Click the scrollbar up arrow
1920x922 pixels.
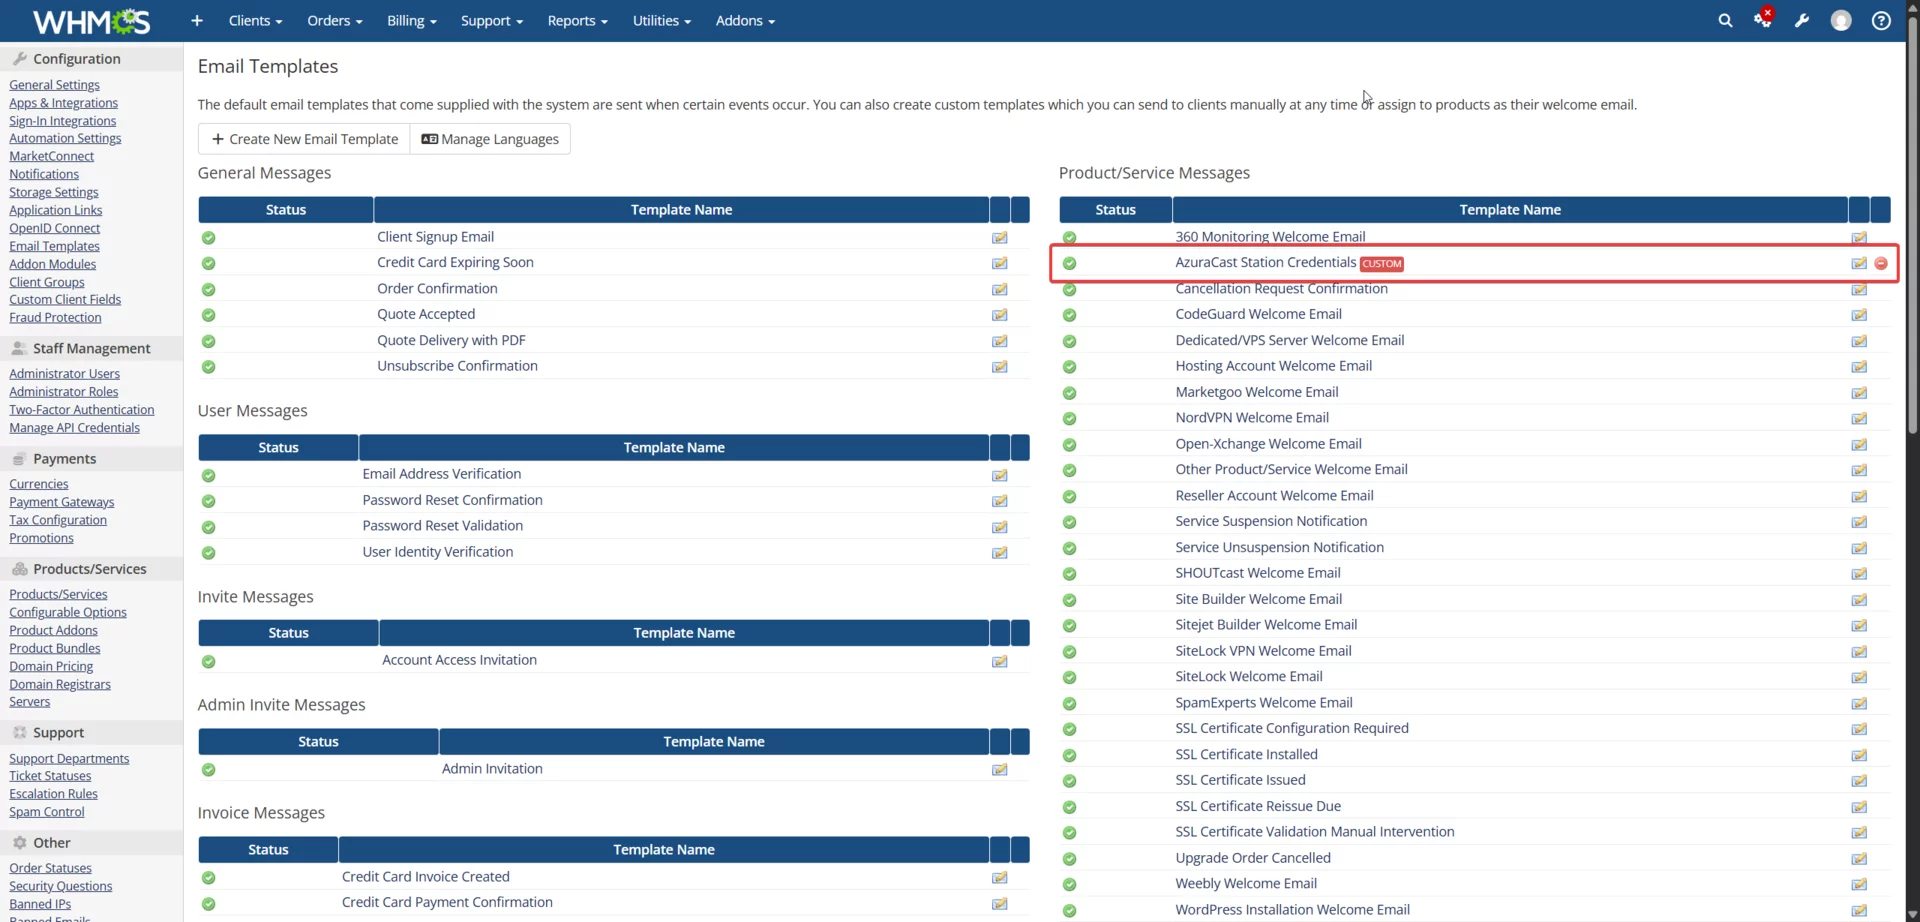pos(1911,7)
